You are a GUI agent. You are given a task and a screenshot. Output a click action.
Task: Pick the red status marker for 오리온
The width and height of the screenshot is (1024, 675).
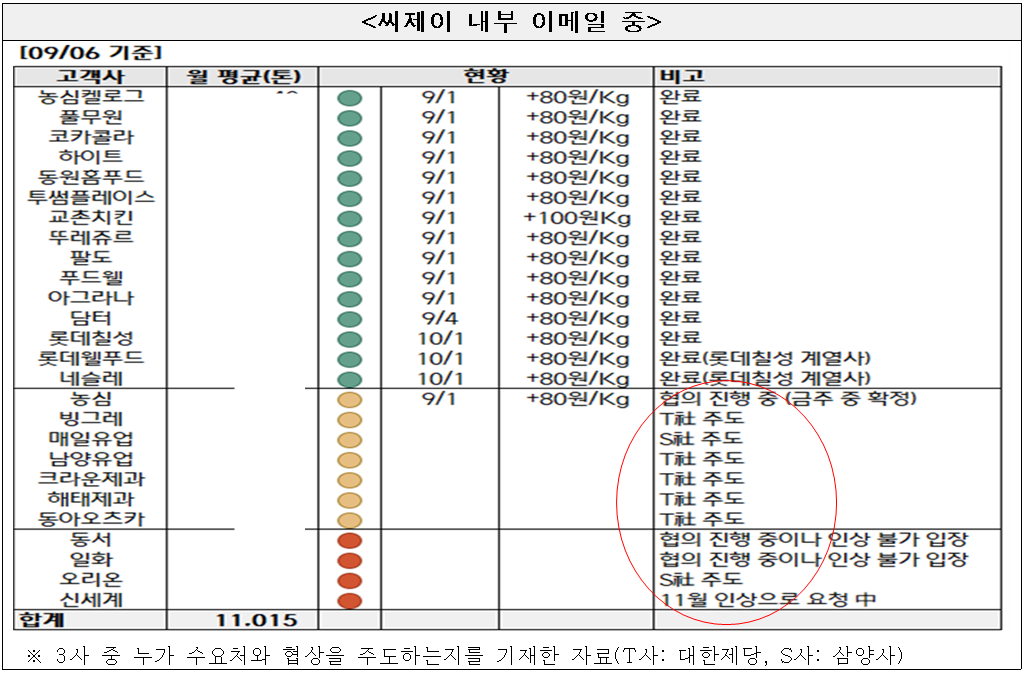coord(349,580)
